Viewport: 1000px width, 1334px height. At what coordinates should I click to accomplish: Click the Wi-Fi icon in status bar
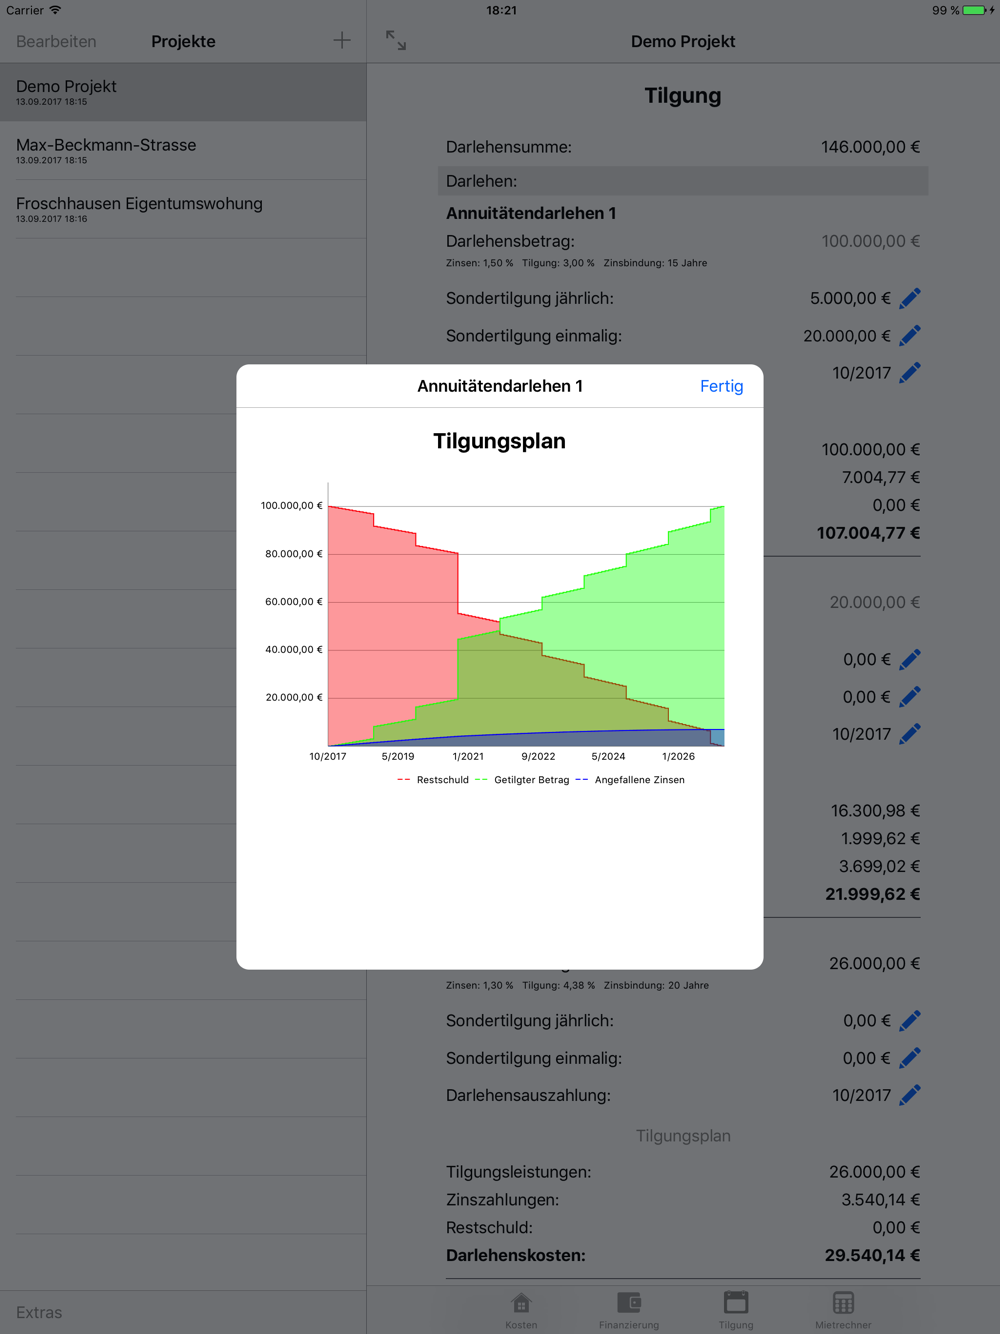[55, 10]
